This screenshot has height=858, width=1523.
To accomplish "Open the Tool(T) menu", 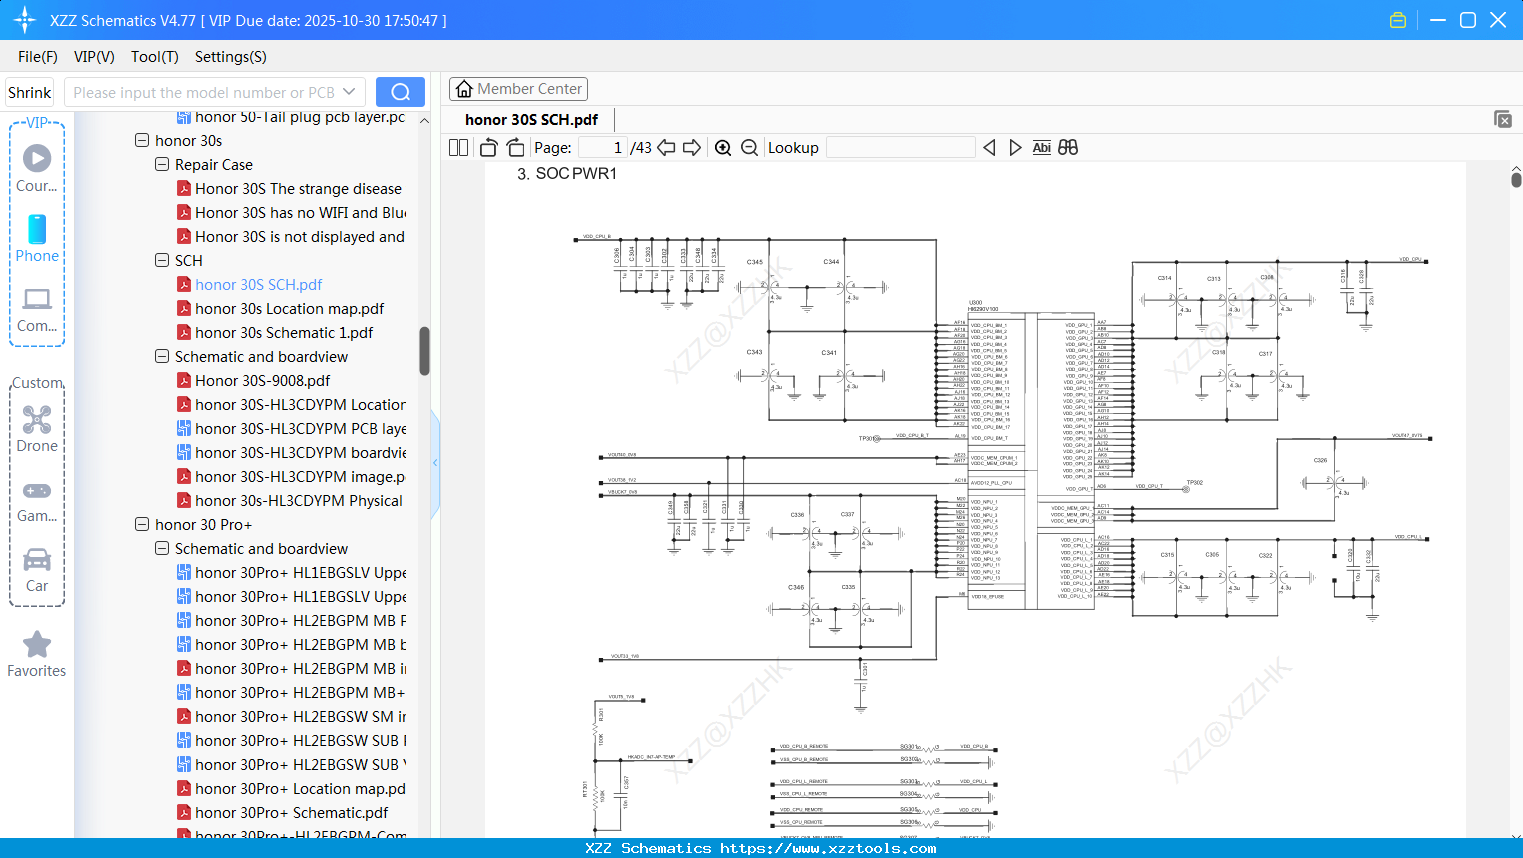I will click(x=155, y=57).
